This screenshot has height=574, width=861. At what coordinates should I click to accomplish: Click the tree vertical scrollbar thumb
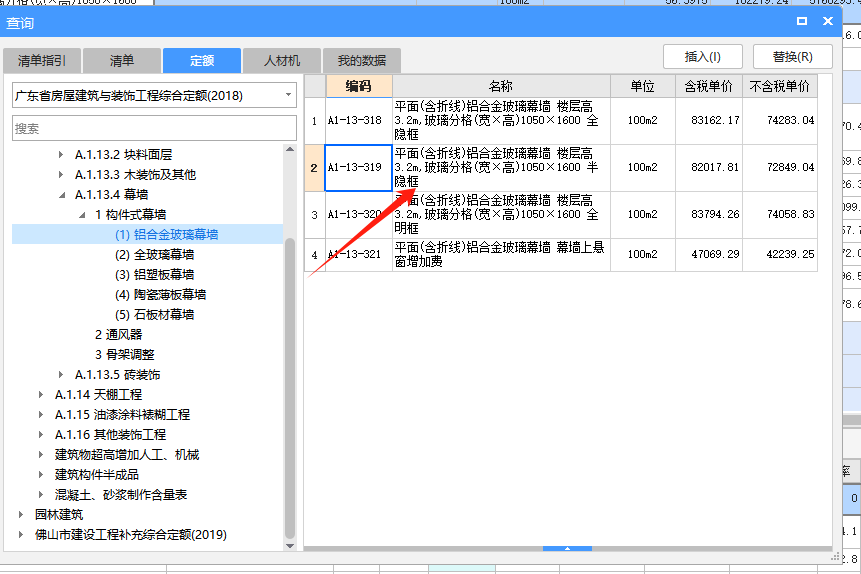[x=290, y=388]
